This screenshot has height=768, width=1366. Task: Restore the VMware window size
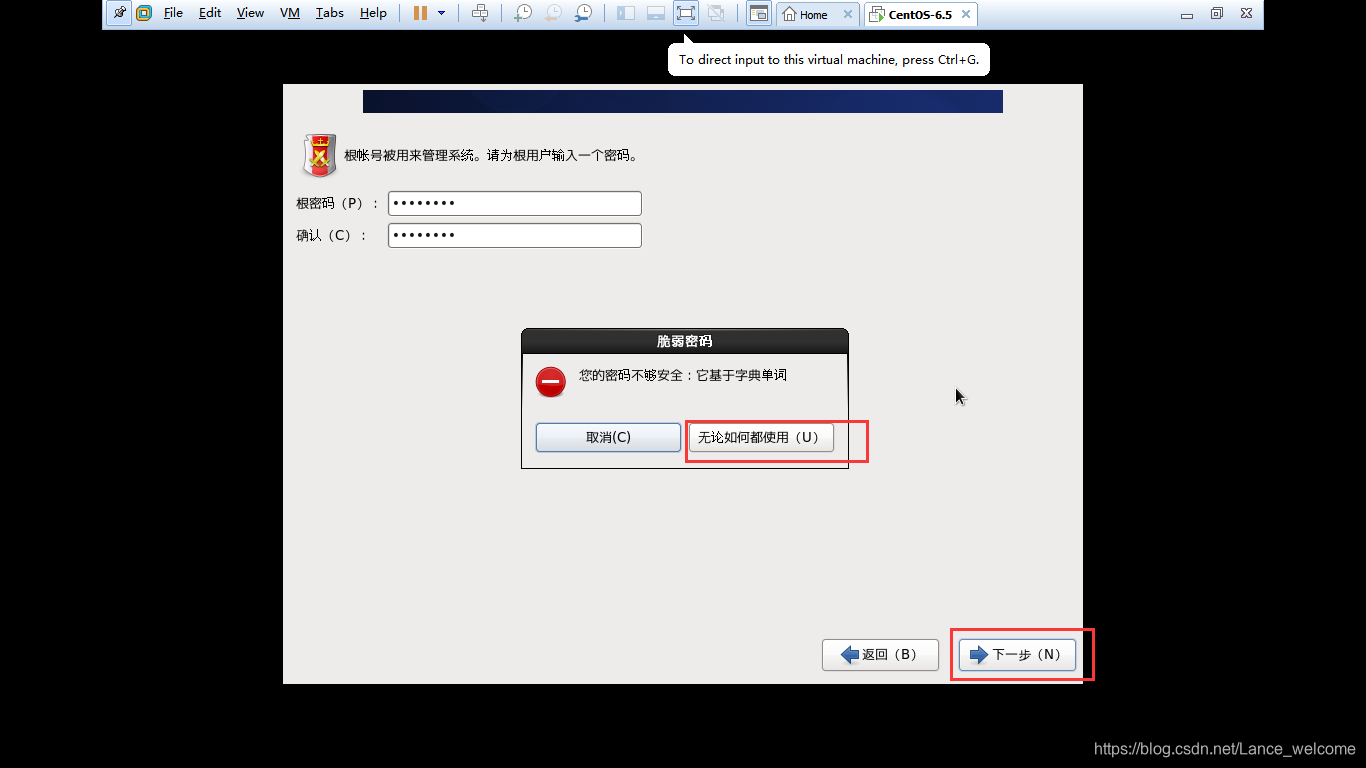(x=1217, y=14)
